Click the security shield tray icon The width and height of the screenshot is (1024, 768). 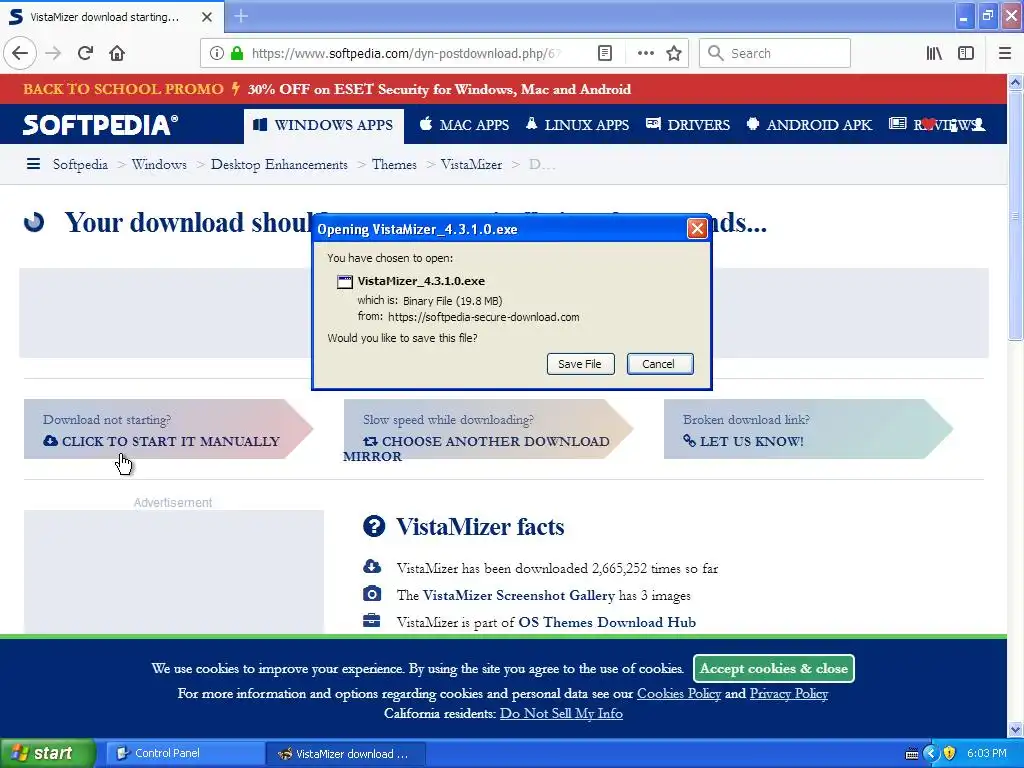(950, 753)
